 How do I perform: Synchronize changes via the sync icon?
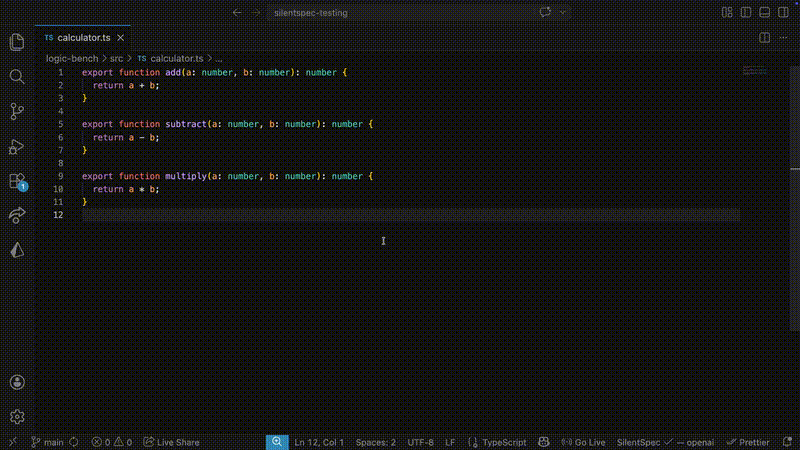74,442
